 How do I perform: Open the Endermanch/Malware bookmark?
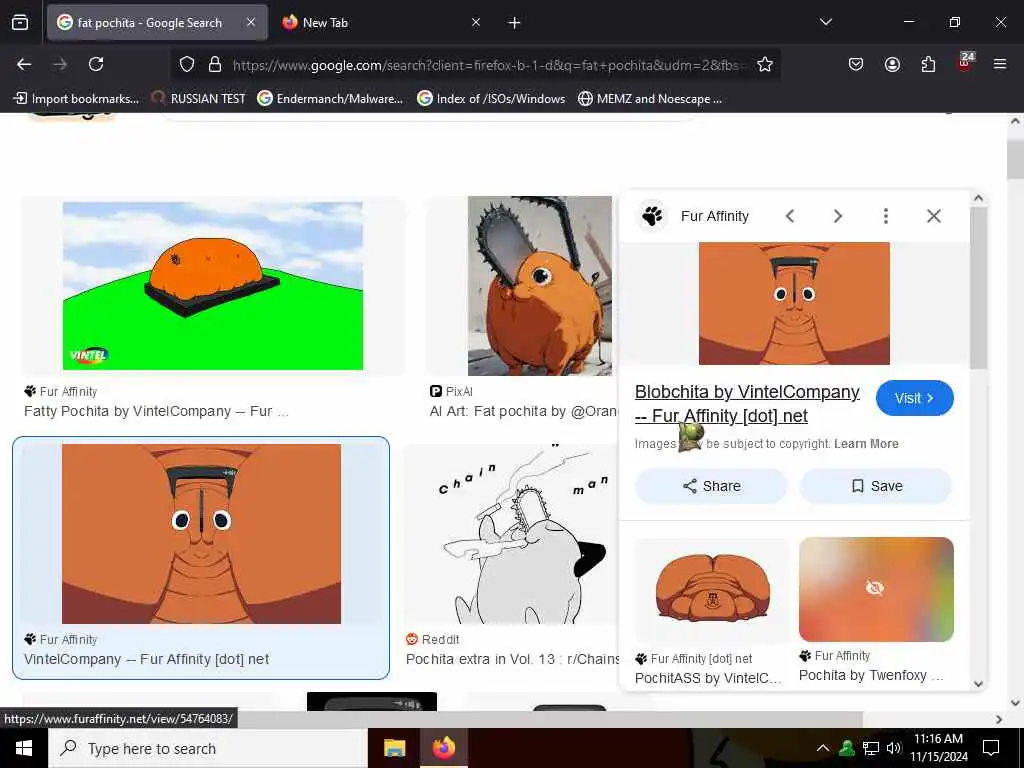click(330, 99)
